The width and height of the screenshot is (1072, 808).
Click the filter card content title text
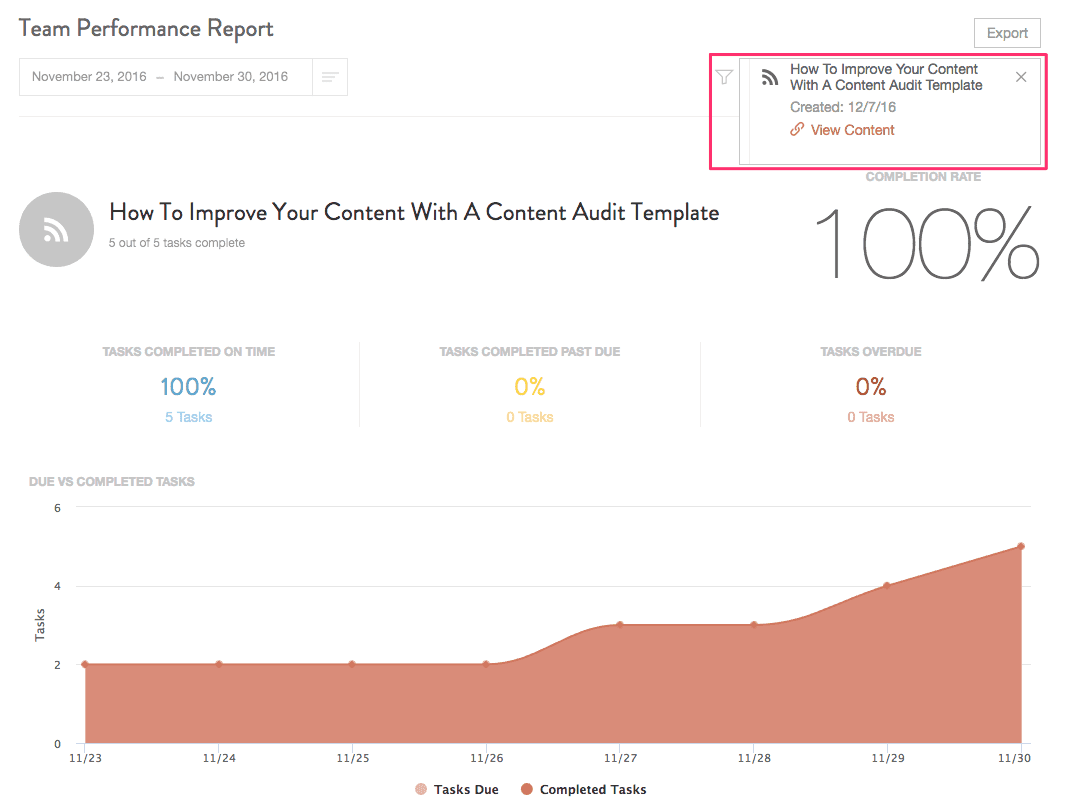click(x=886, y=77)
